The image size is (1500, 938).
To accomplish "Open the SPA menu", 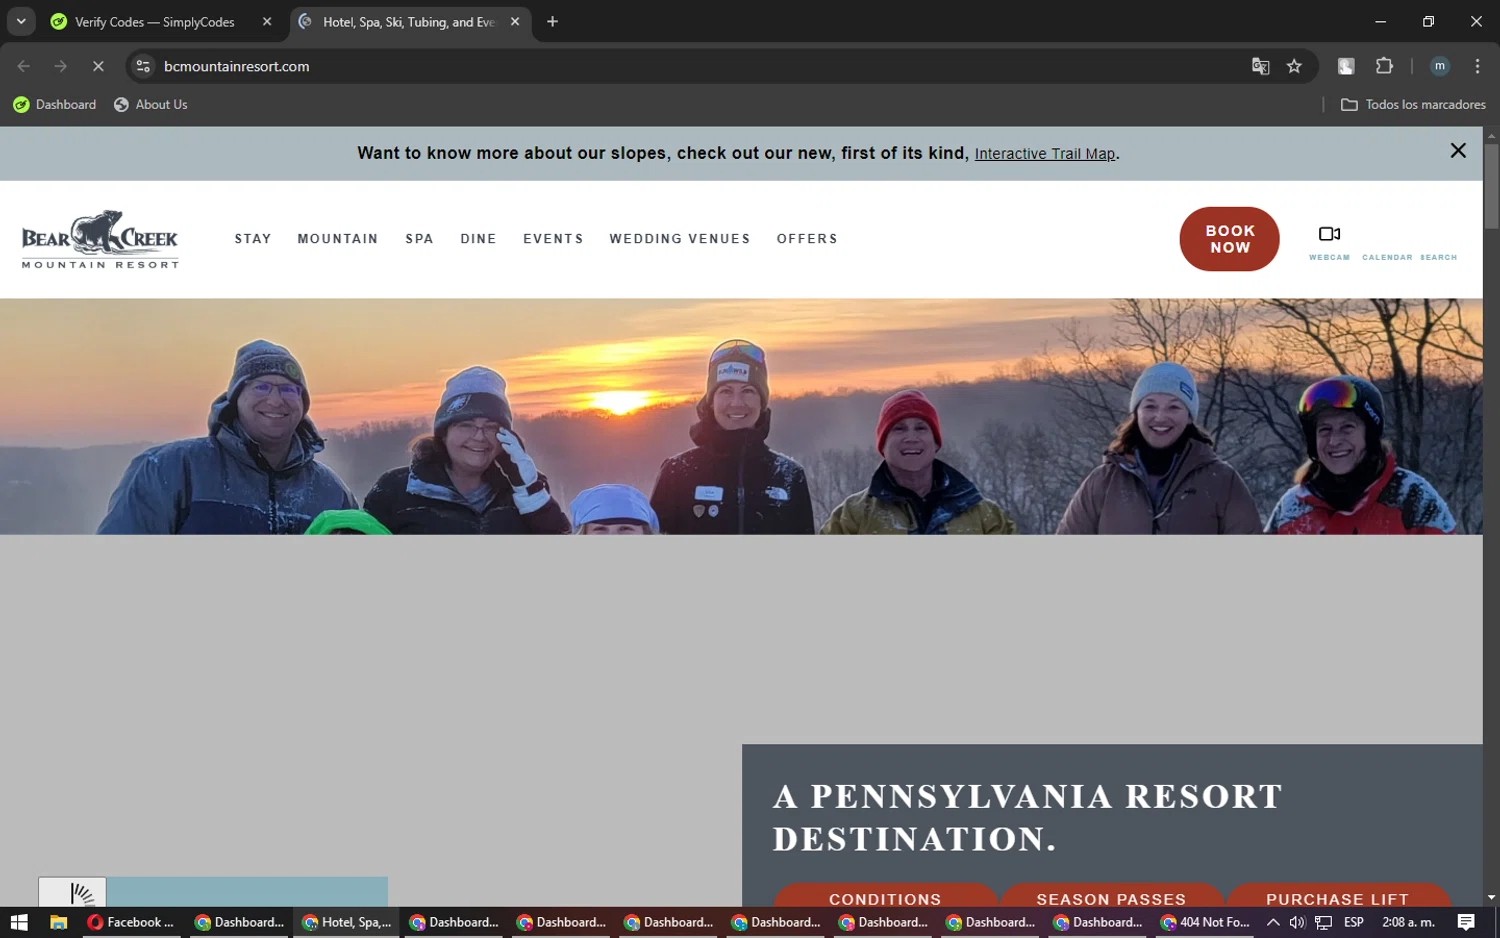I will pyautogui.click(x=419, y=239).
